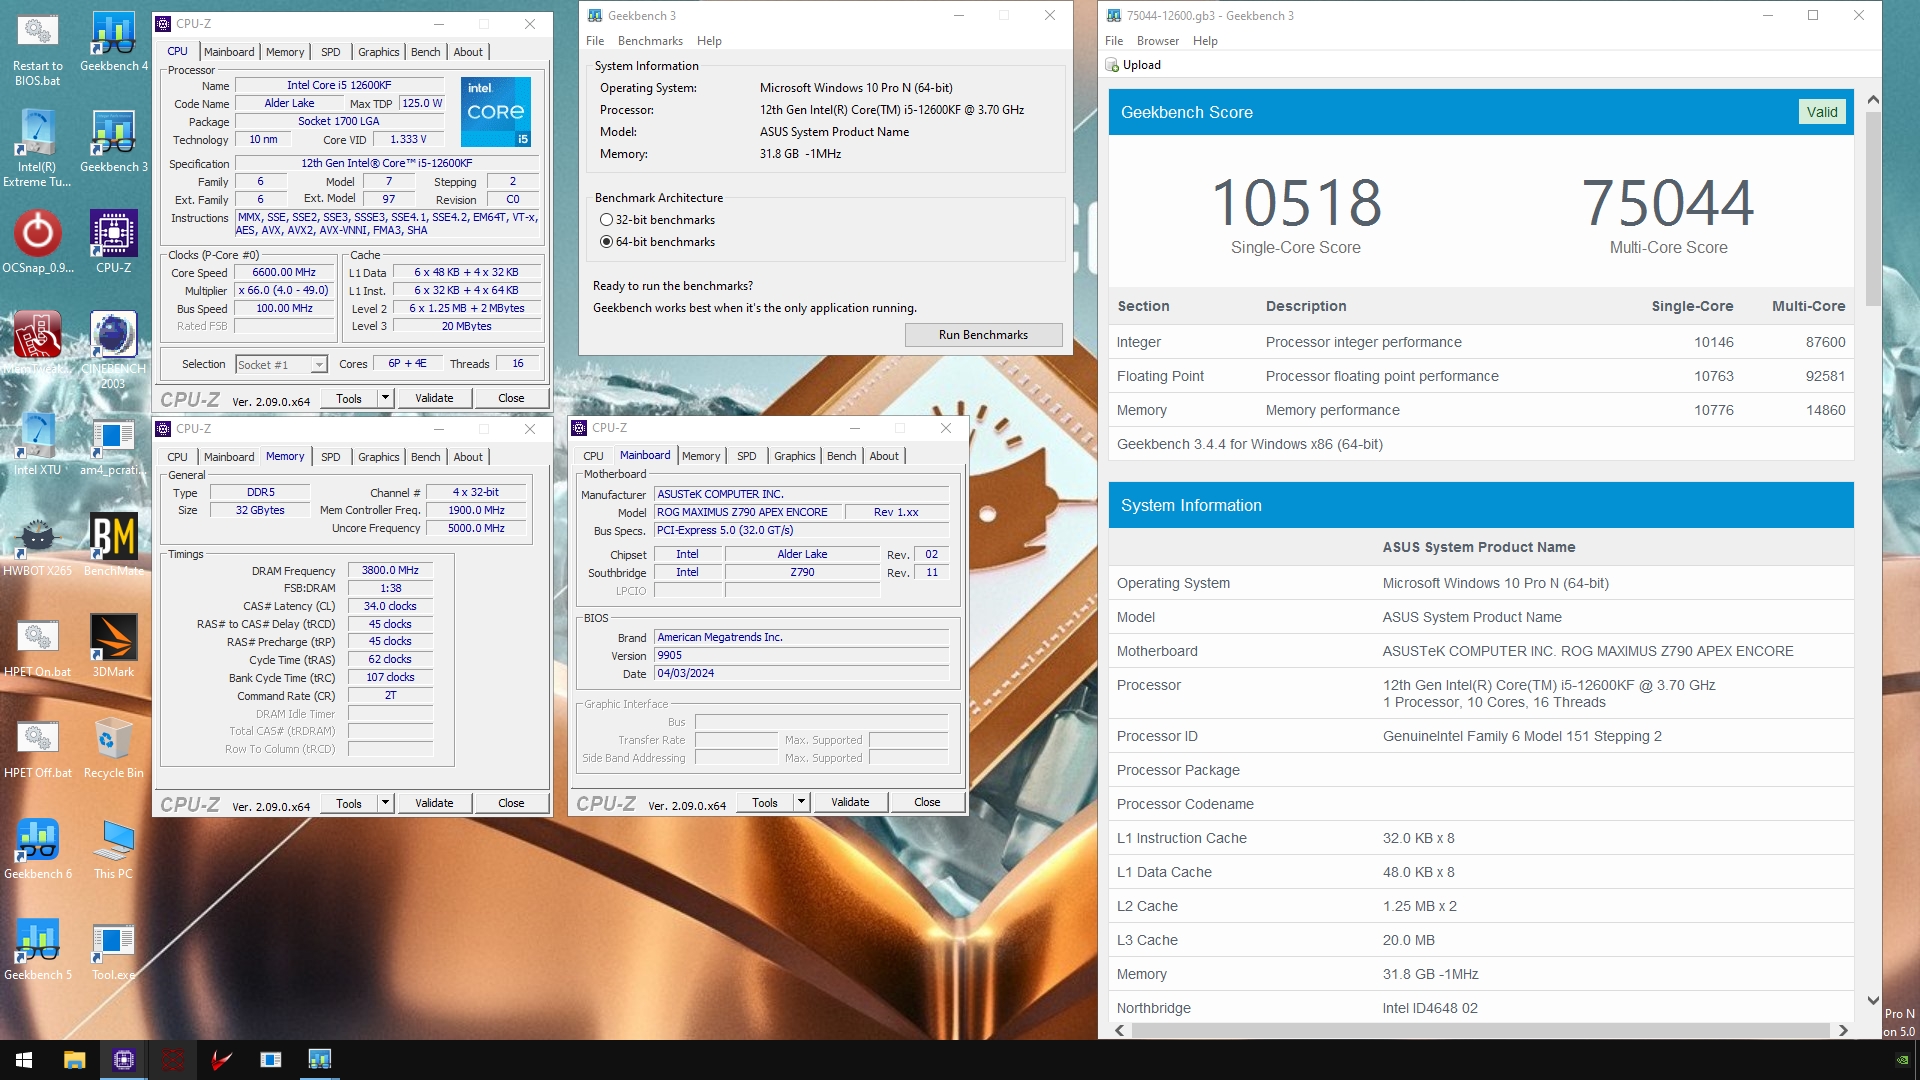Viewport: 1920px width, 1080px height.
Task: Open Socket #1 selection dropdown
Action: (x=282, y=365)
